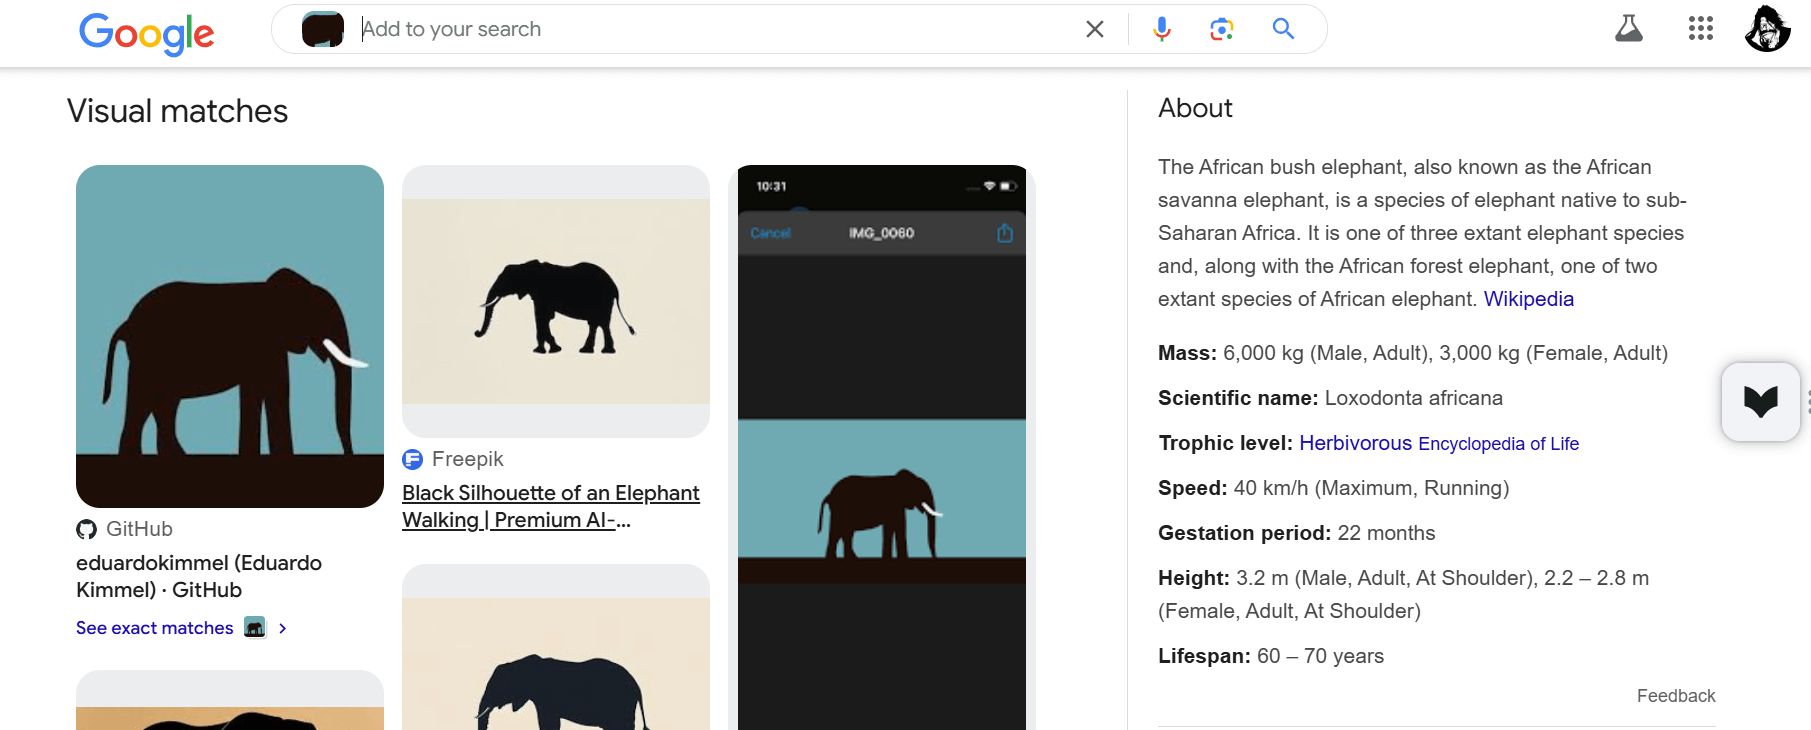The height and width of the screenshot is (730, 1811).
Task: Click the Freepik favicon icon
Action: pyautogui.click(x=413, y=459)
